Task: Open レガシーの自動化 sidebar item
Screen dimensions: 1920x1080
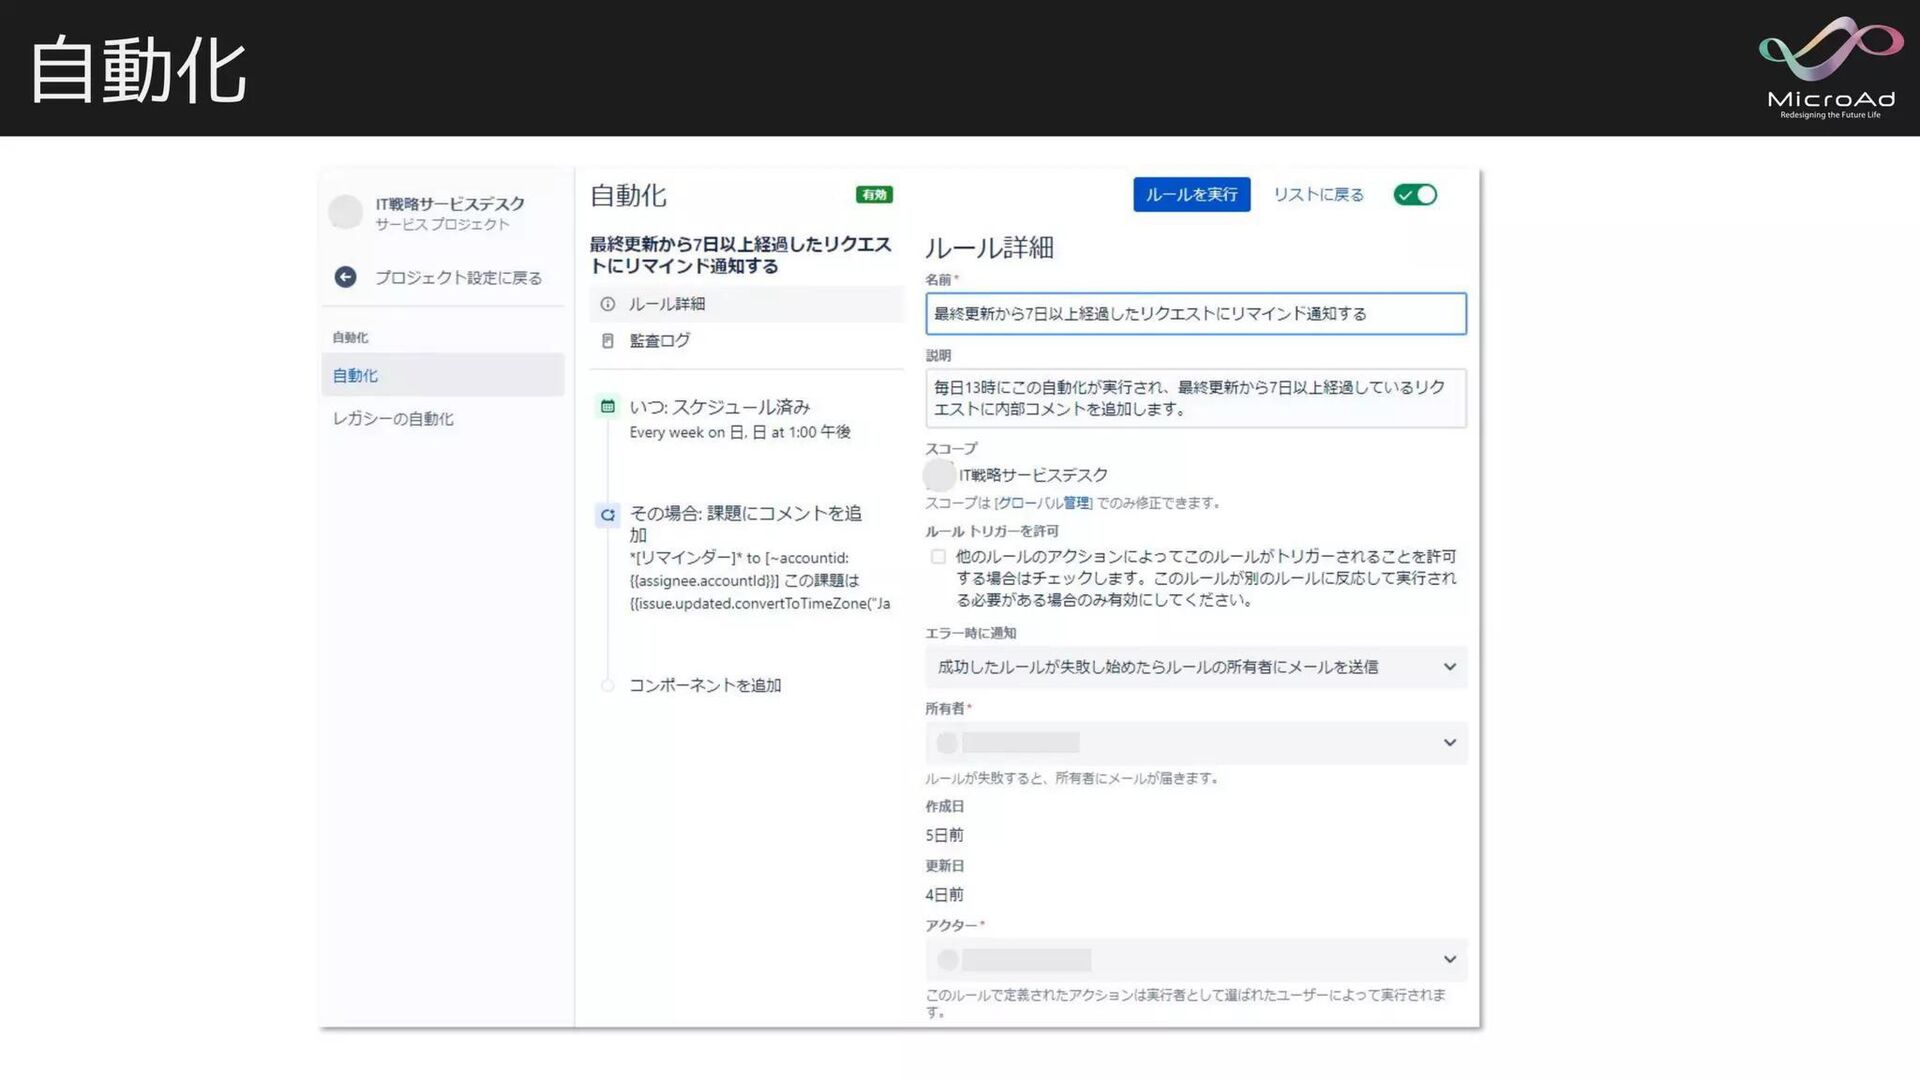Action: (393, 419)
